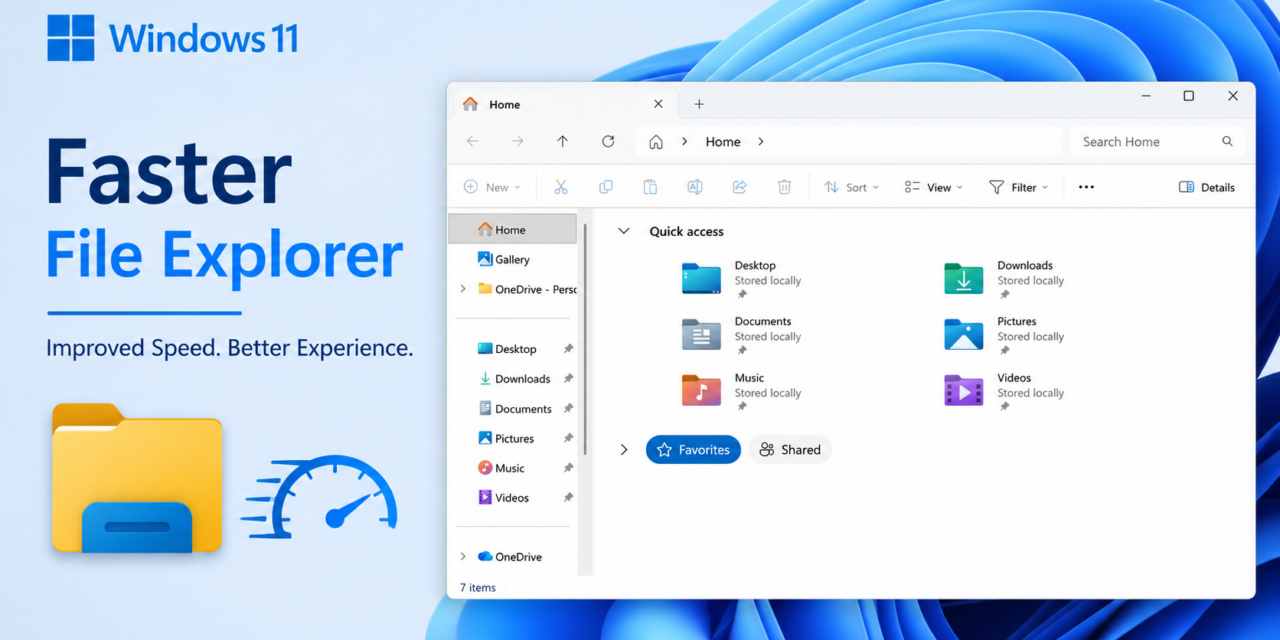Click the pin icon beside sidebar Videos
1280x640 pixels.
click(568, 498)
